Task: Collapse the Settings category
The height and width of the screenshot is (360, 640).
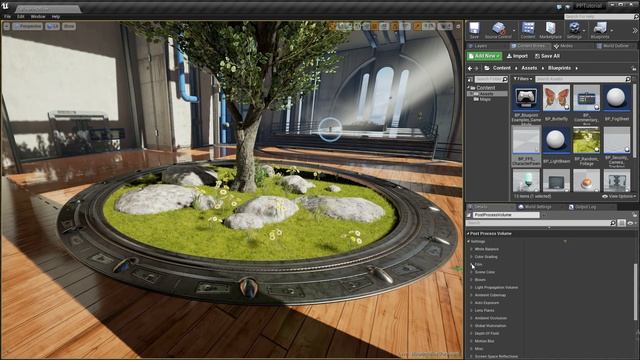Action: tap(469, 241)
